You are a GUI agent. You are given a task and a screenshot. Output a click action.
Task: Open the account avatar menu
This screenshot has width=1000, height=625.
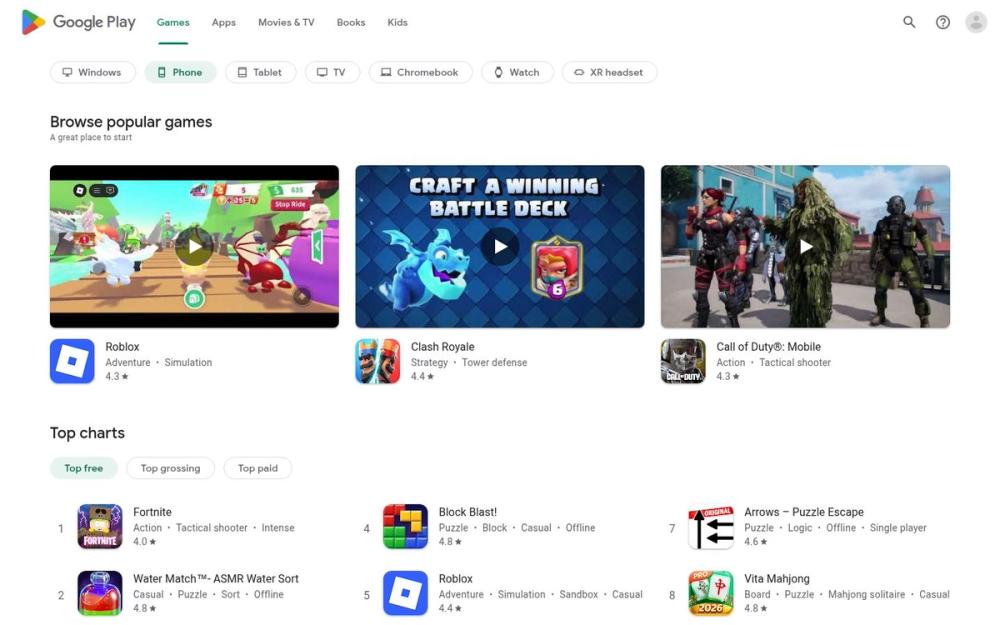976,22
